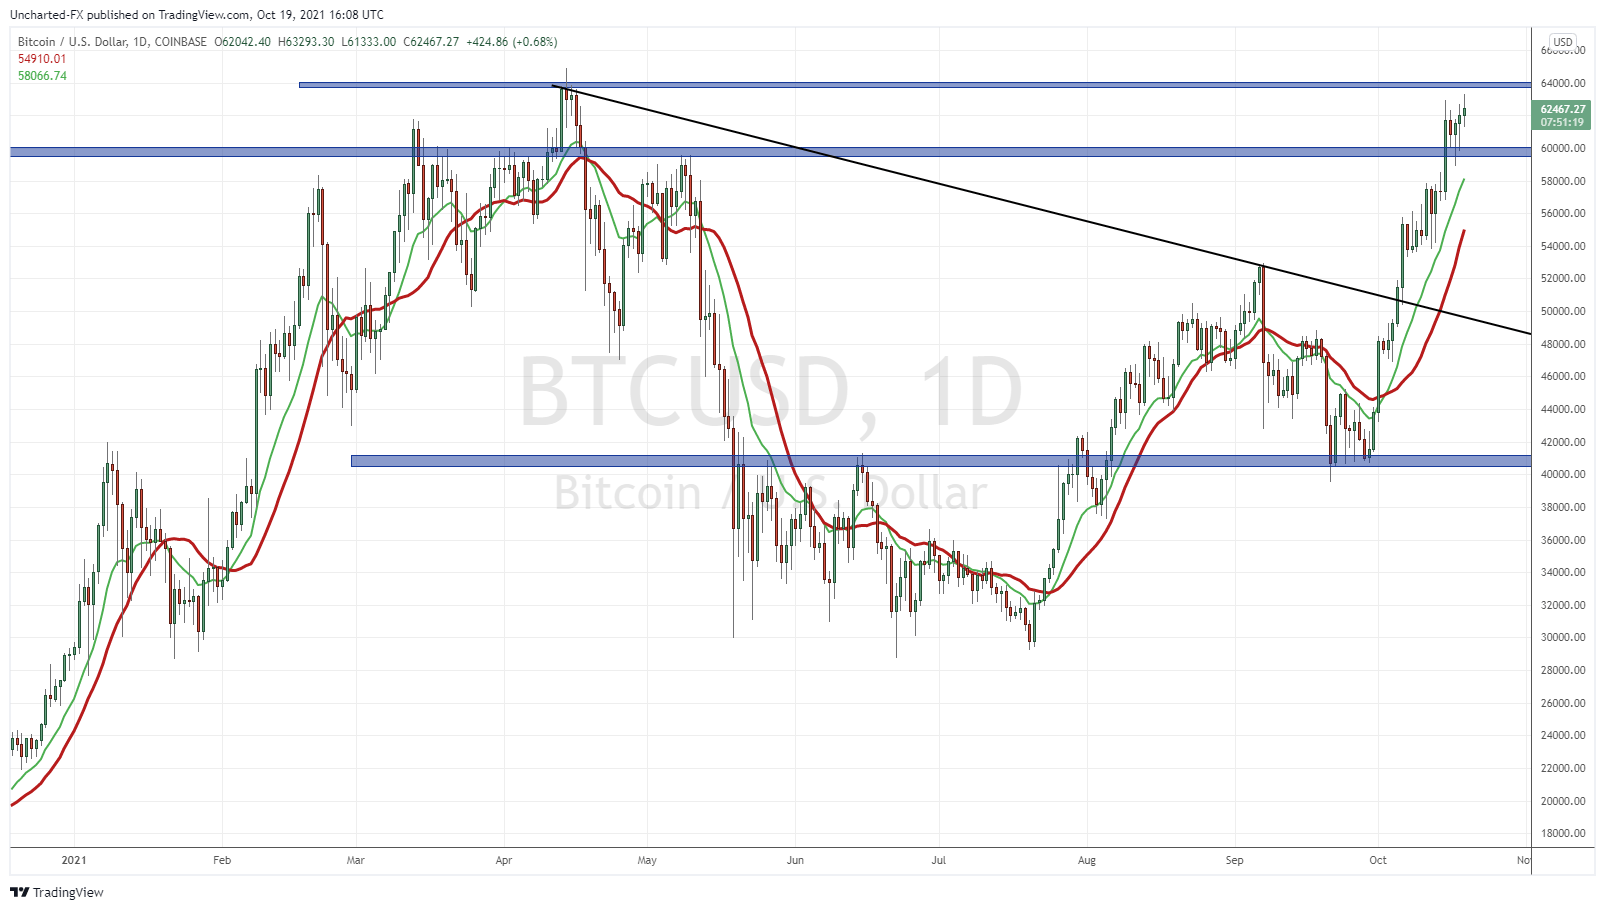The height and width of the screenshot is (910, 1605).
Task: Click the Aug label on the time axis
Action: pos(1087,860)
